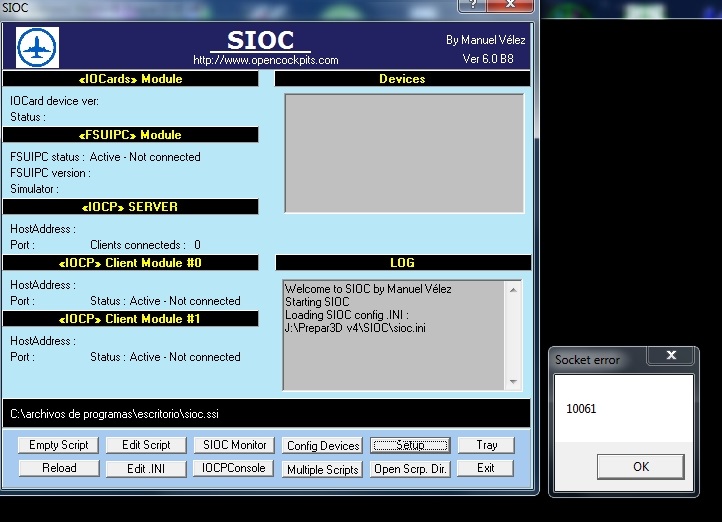Click the sioc.ini path log line
722x522 pixels.
pyautogui.click(x=355, y=328)
